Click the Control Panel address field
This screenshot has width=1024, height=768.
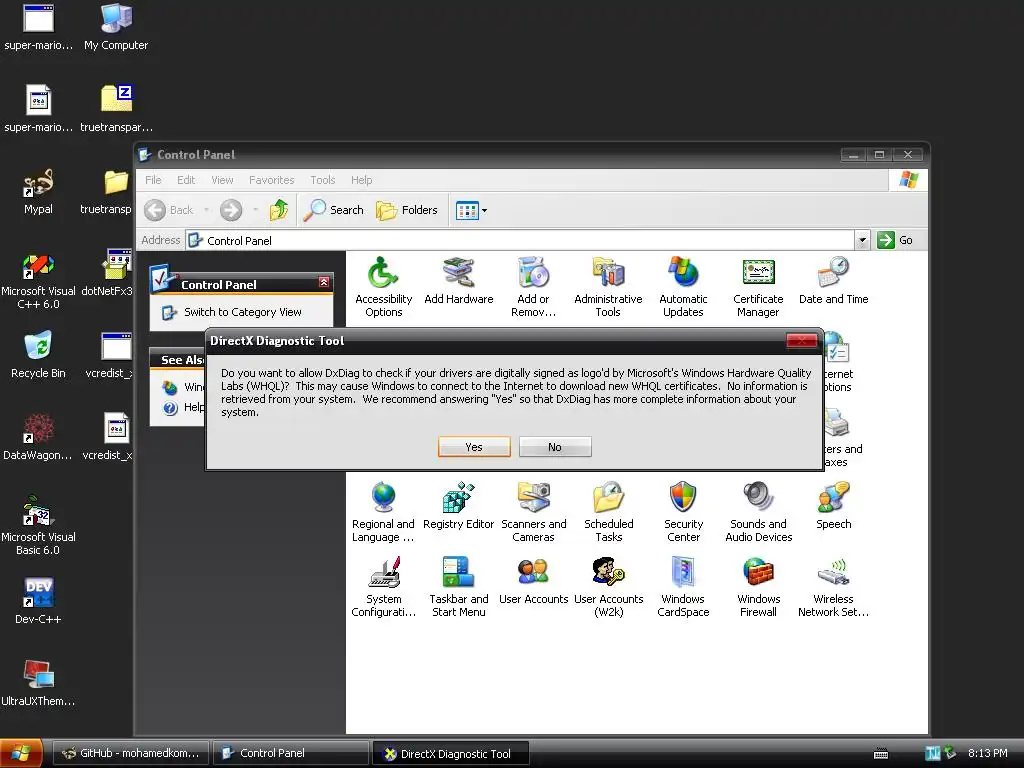coord(520,240)
